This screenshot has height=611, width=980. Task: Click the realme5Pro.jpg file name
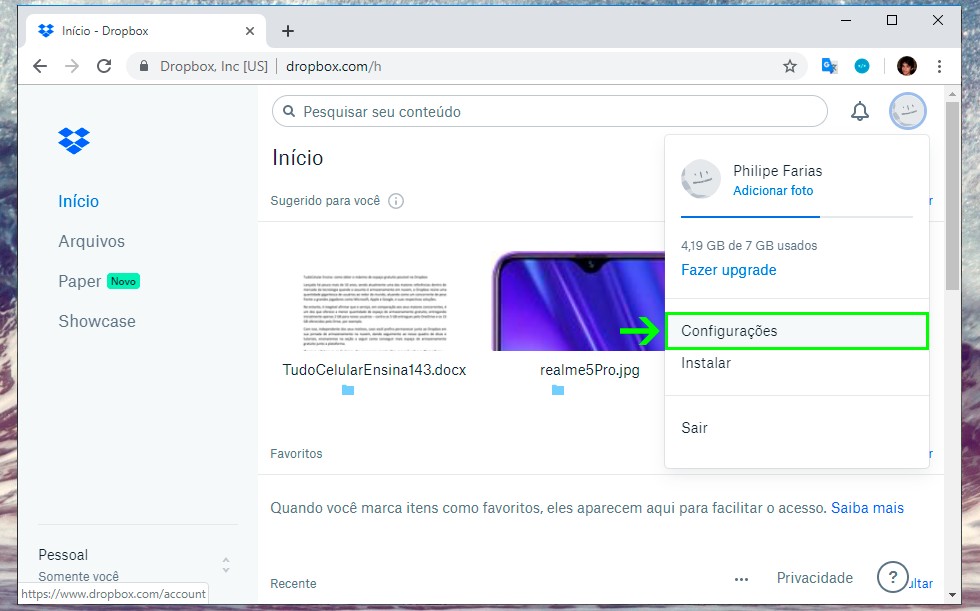tap(590, 370)
